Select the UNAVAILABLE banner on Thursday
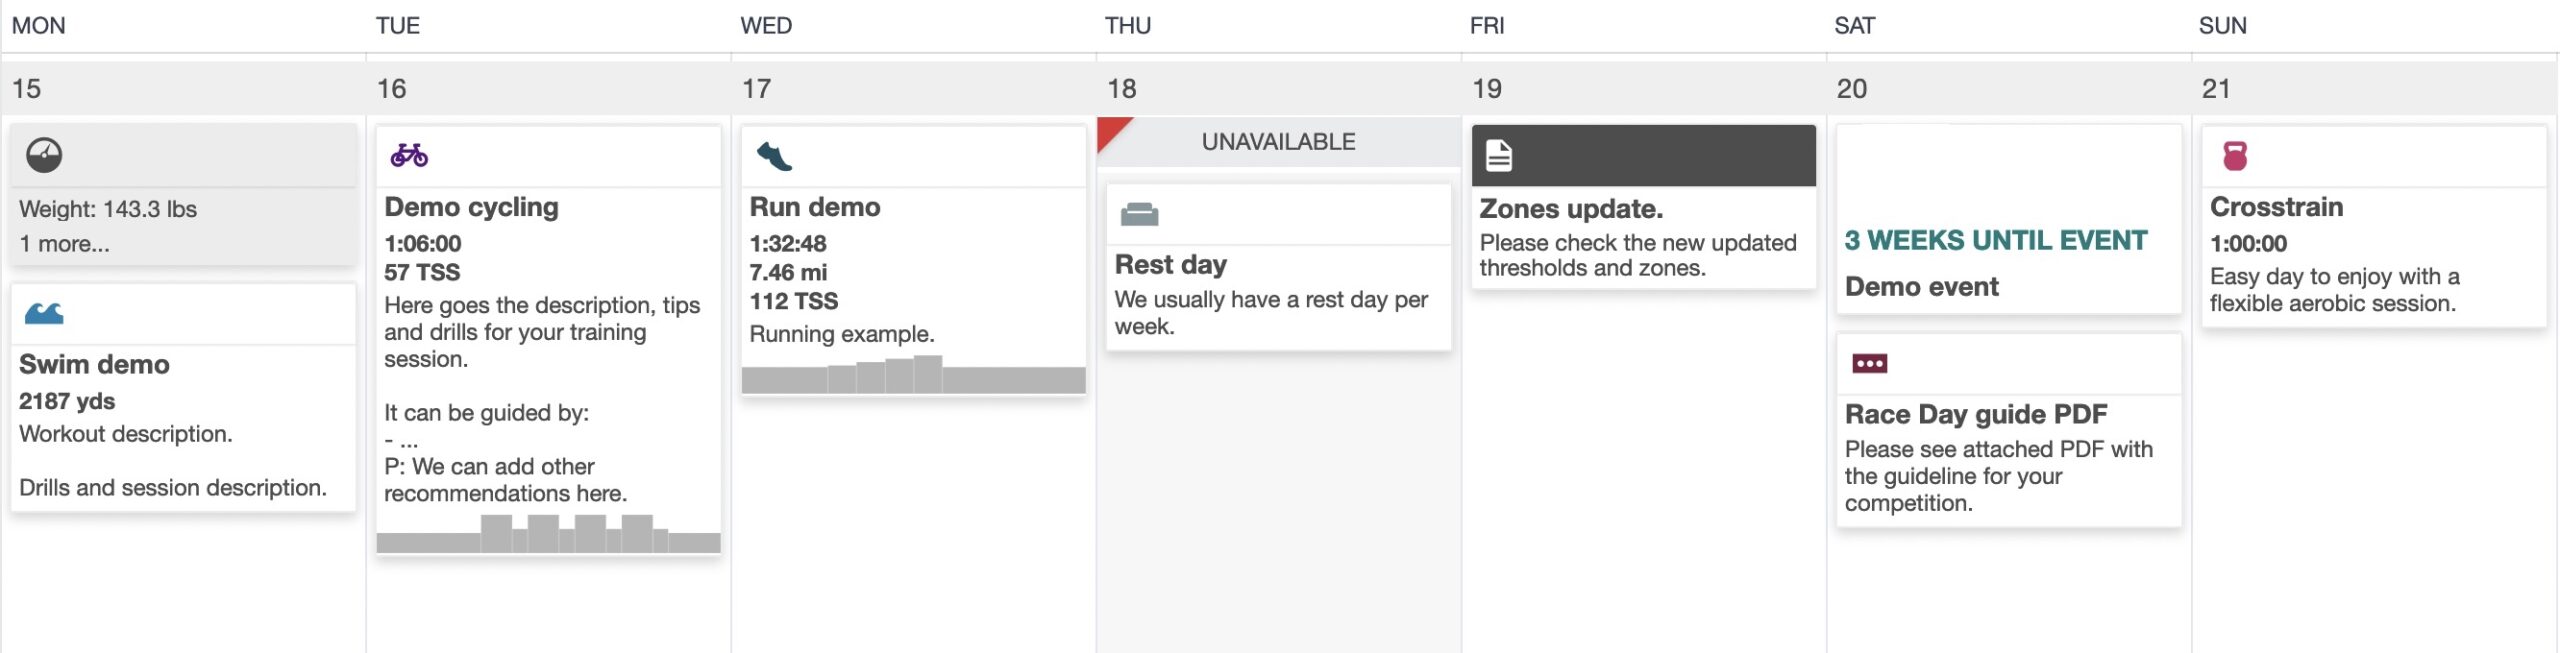Screen dimensions: 2560x653 (1278, 142)
